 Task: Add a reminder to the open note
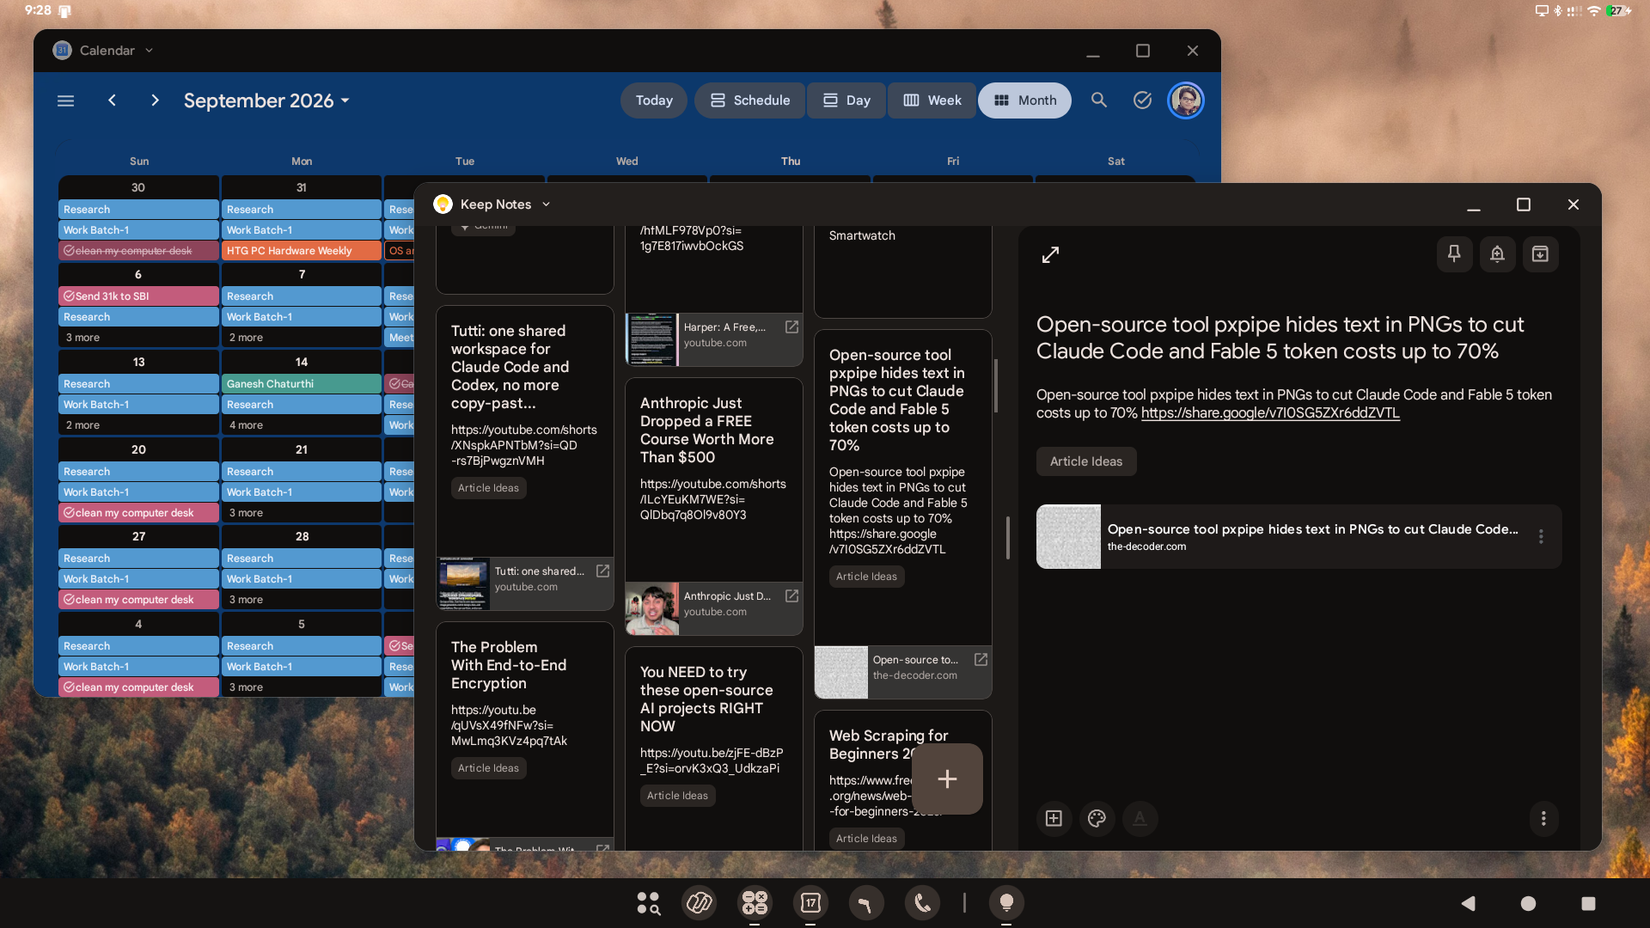pyautogui.click(x=1497, y=254)
